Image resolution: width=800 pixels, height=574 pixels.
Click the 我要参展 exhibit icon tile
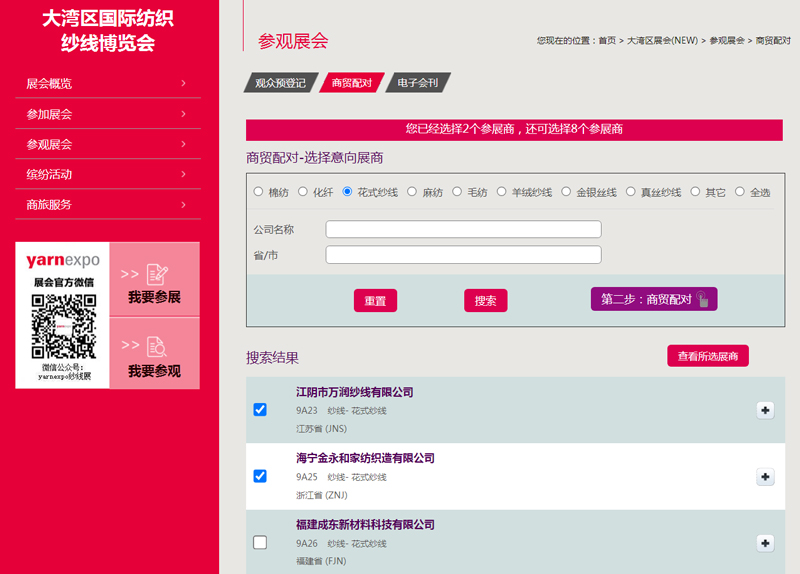pos(155,280)
